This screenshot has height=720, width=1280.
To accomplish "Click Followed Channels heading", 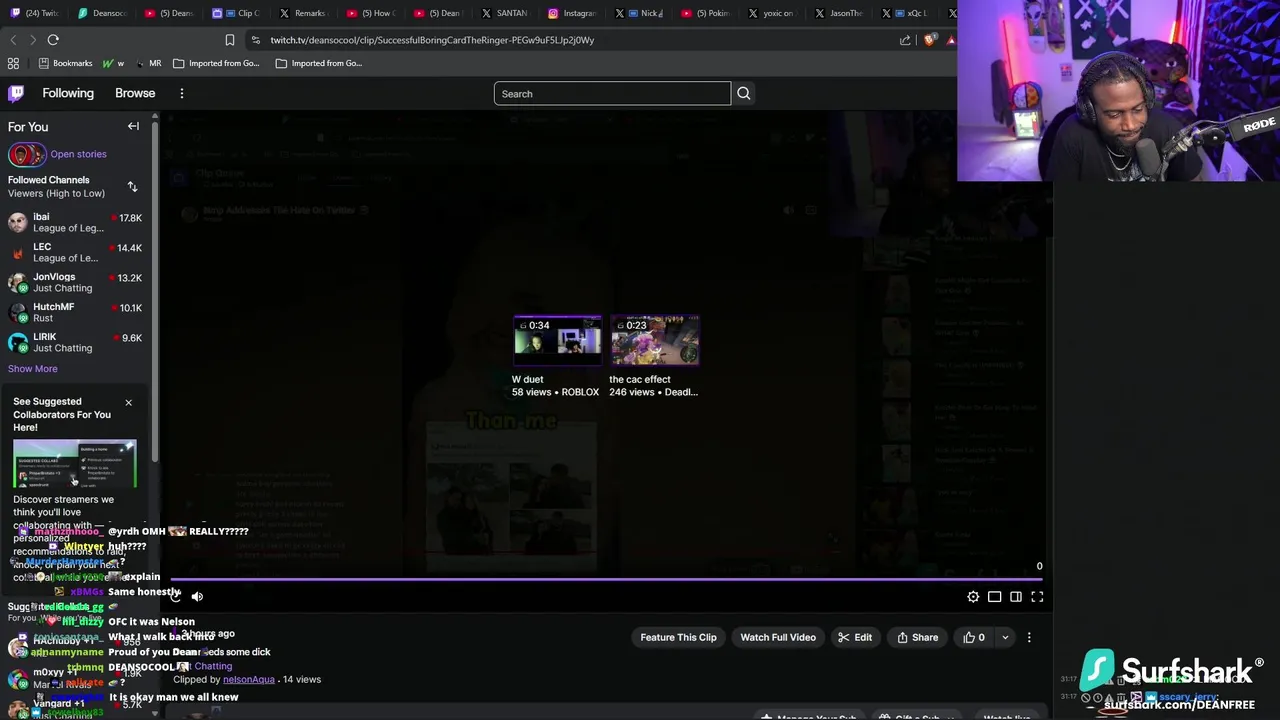I will click(x=49, y=180).
